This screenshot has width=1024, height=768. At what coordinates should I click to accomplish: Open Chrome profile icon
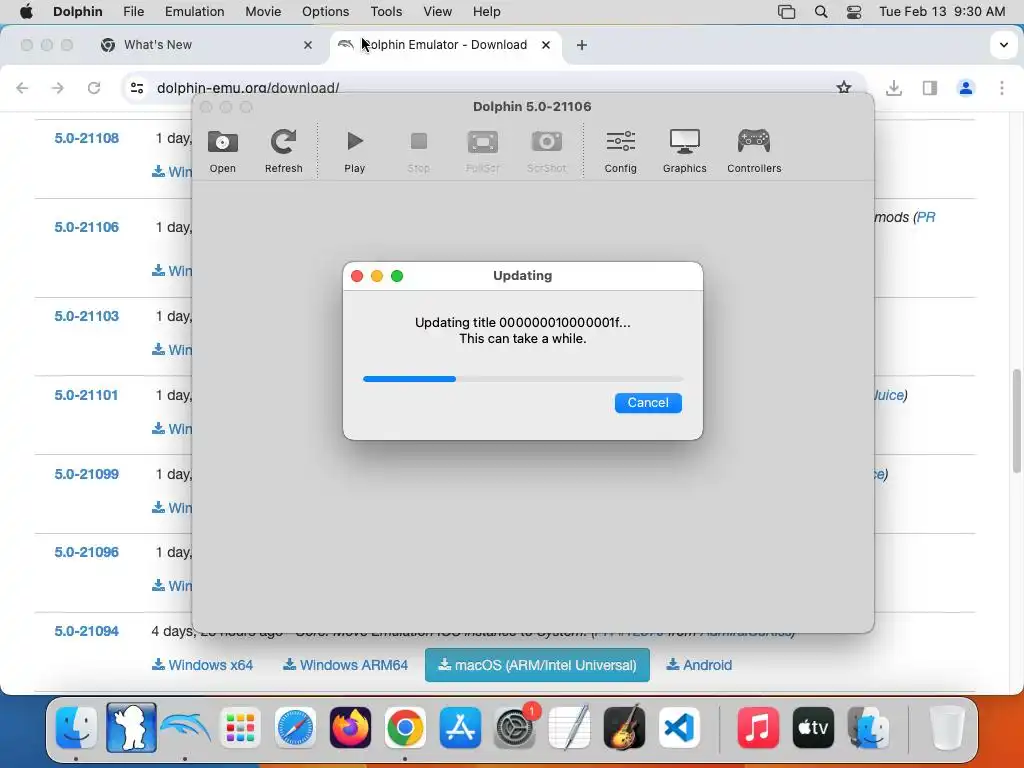coord(966,88)
